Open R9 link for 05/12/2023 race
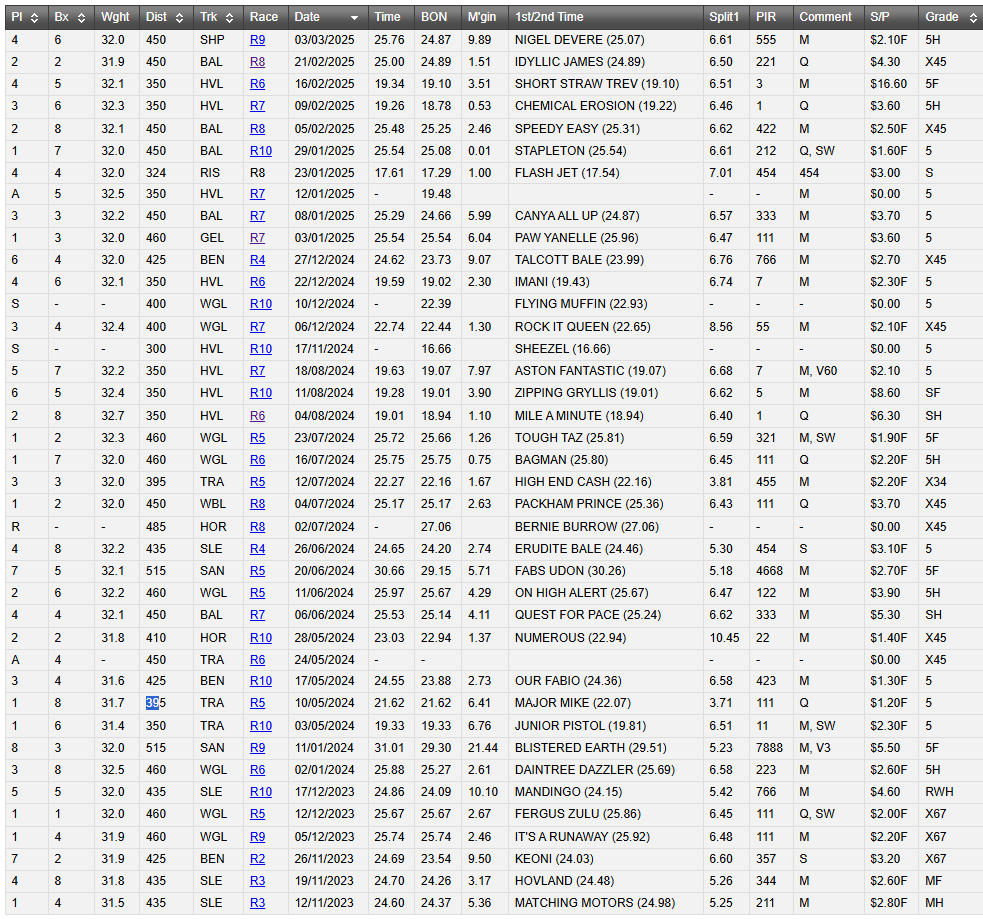This screenshot has width=983, height=919. click(257, 838)
